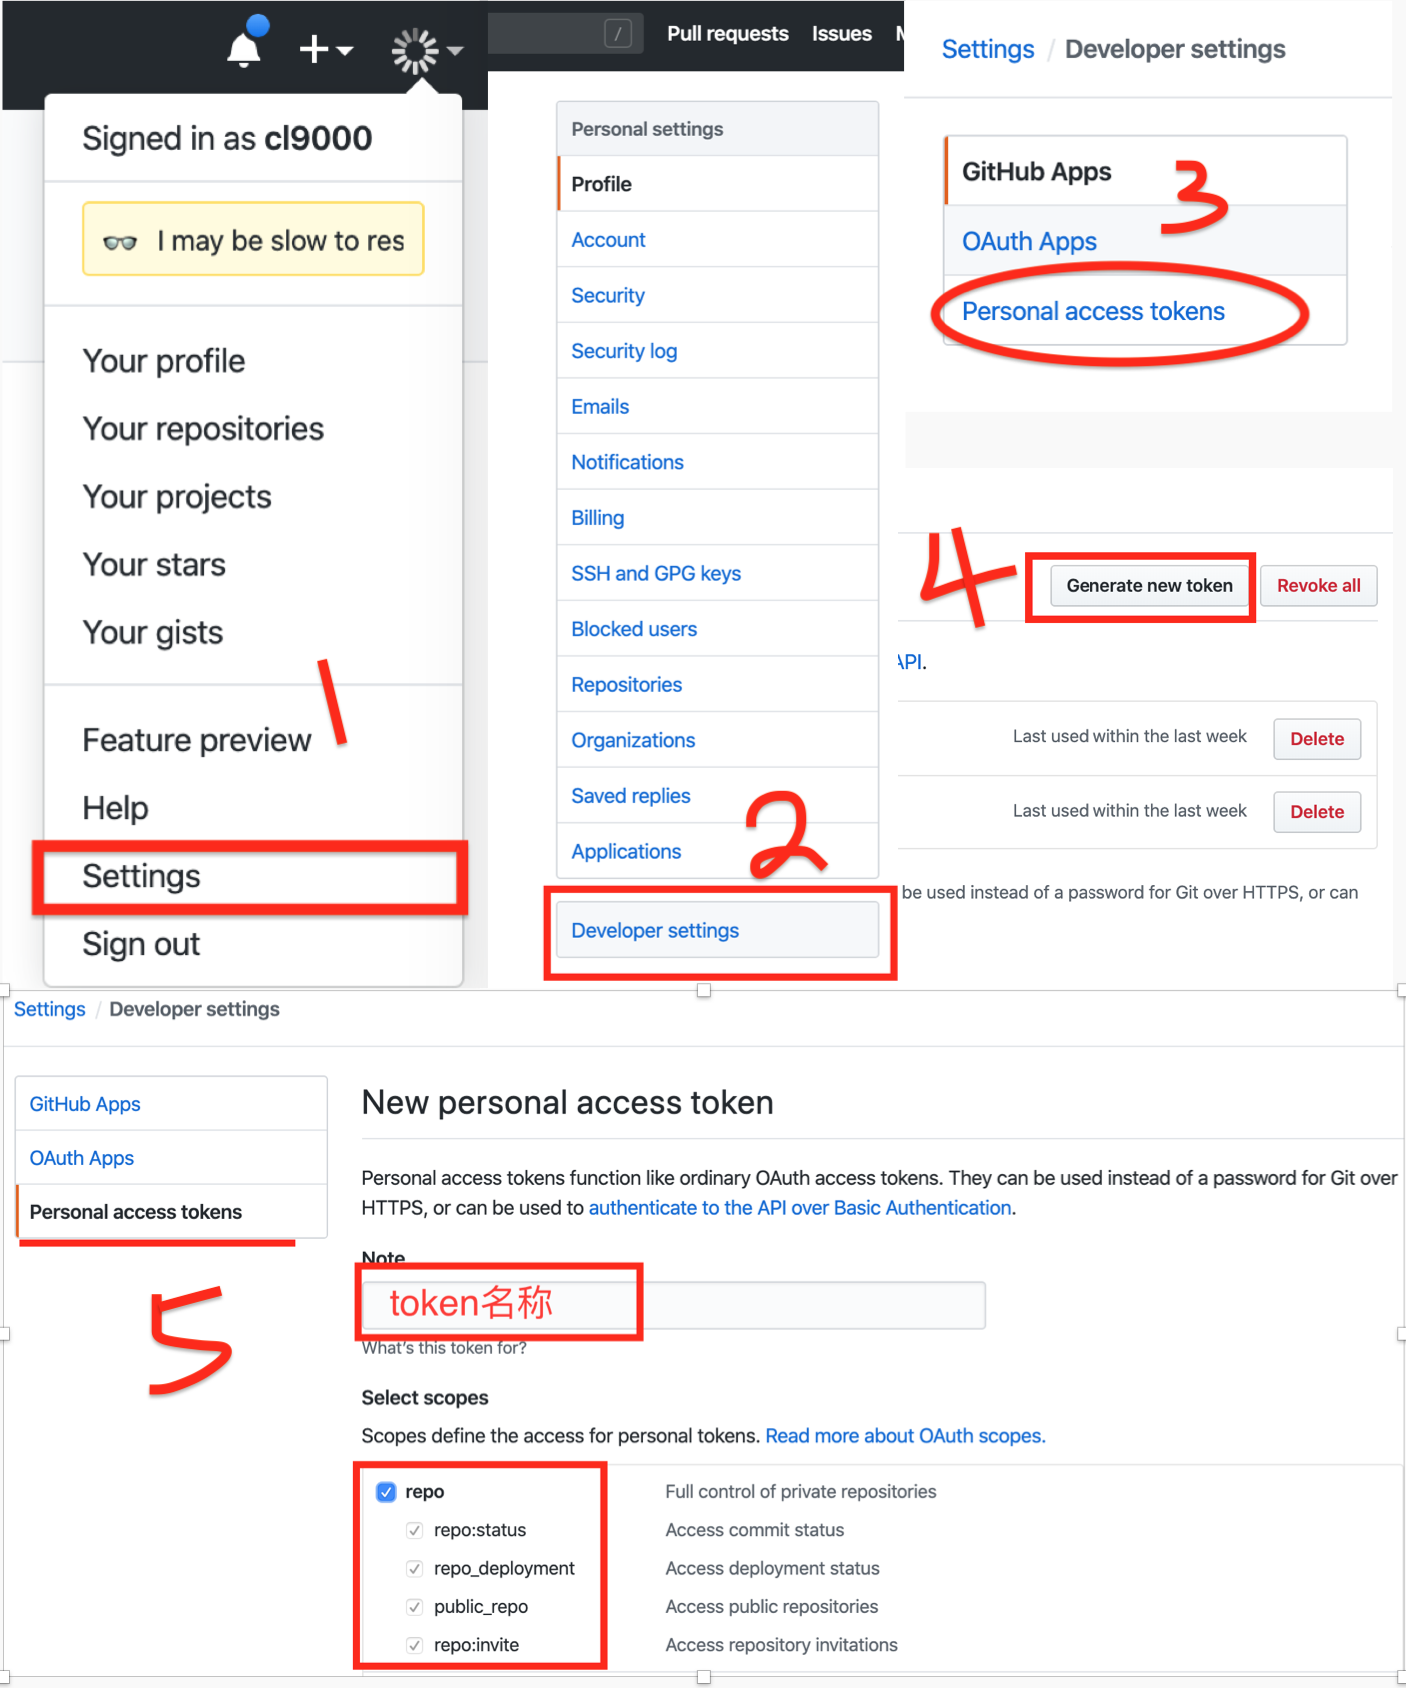Toggle the public_repo checkbox
This screenshot has height=1688, width=1406.
[x=414, y=1607]
